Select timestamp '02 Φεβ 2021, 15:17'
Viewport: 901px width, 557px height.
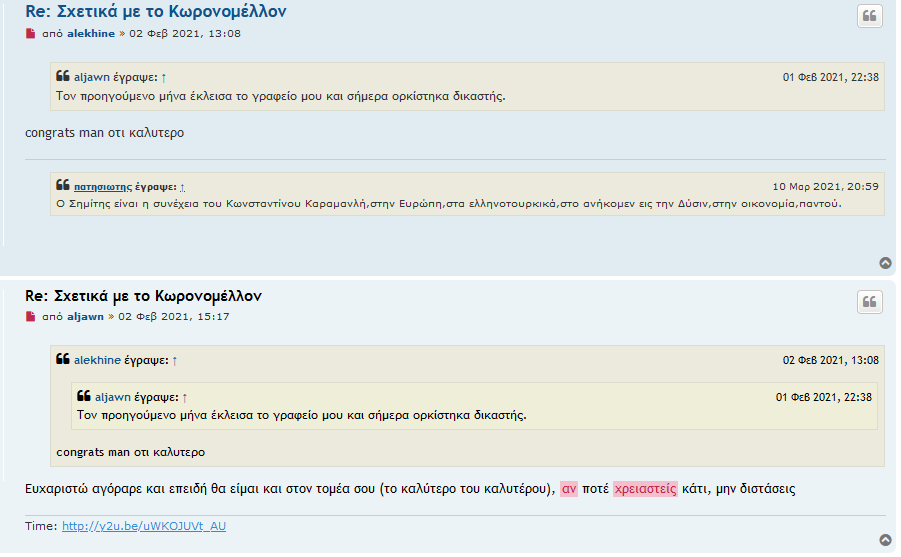click(x=174, y=317)
